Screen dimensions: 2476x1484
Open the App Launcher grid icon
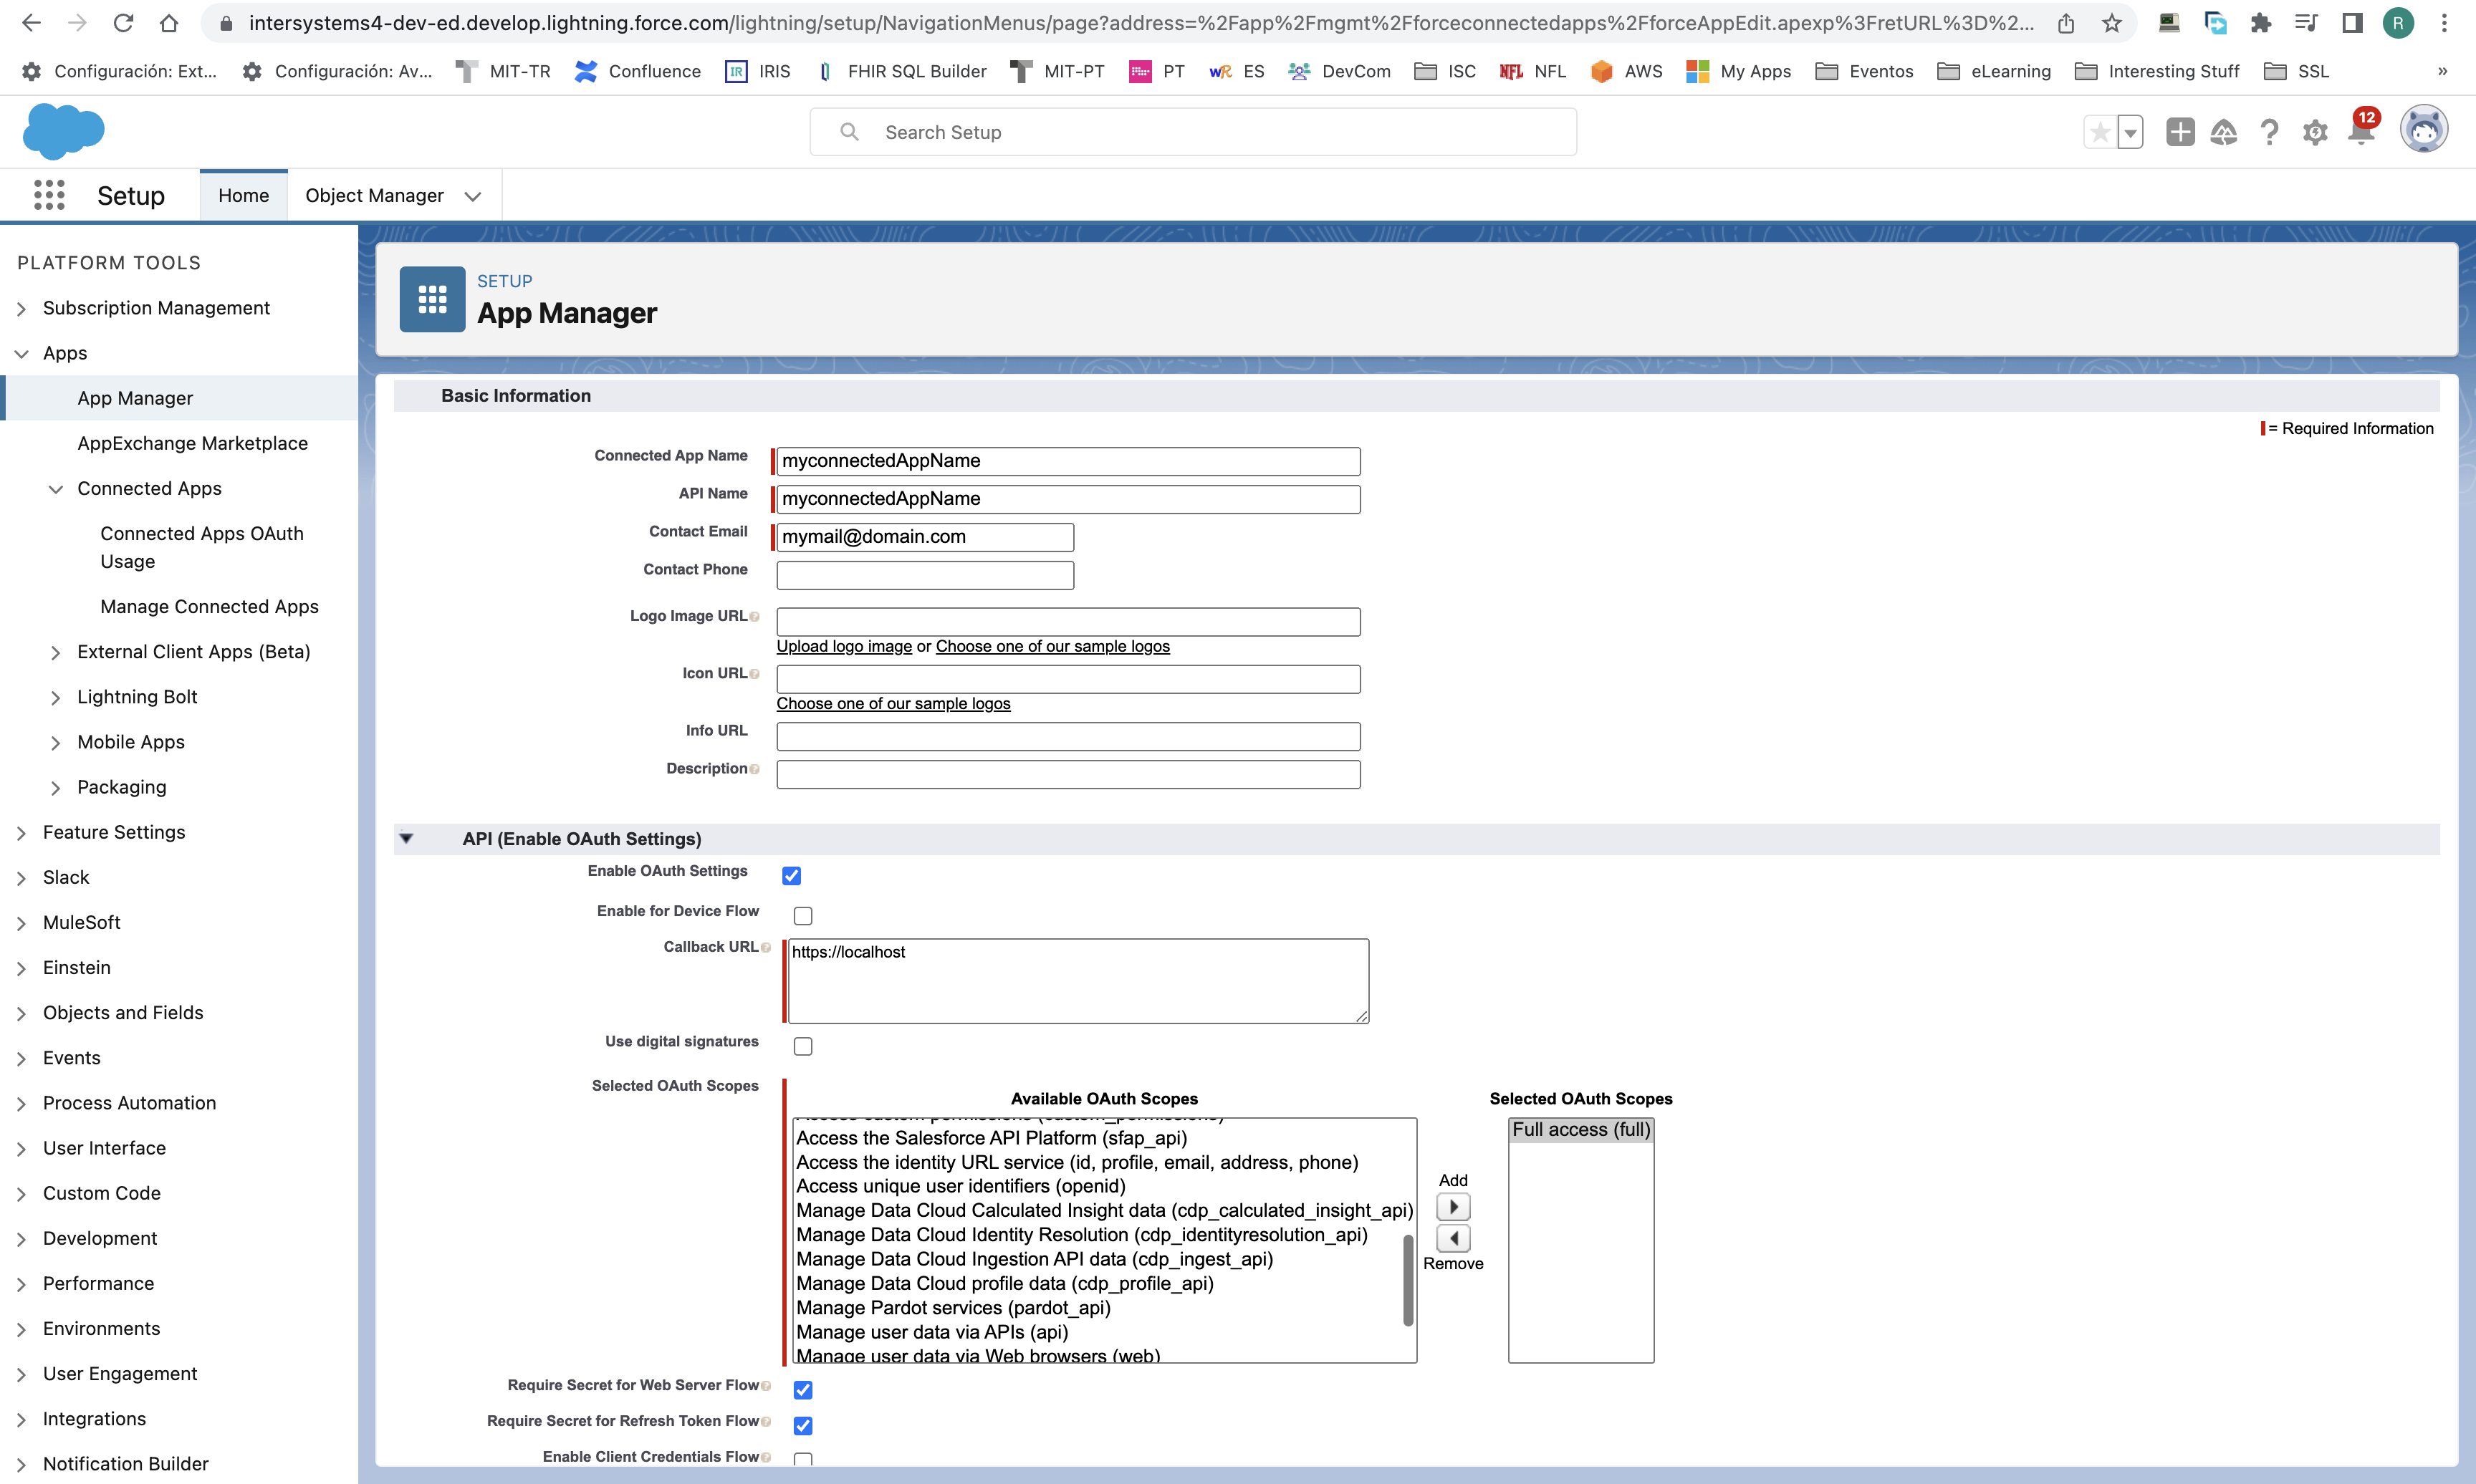[48, 195]
